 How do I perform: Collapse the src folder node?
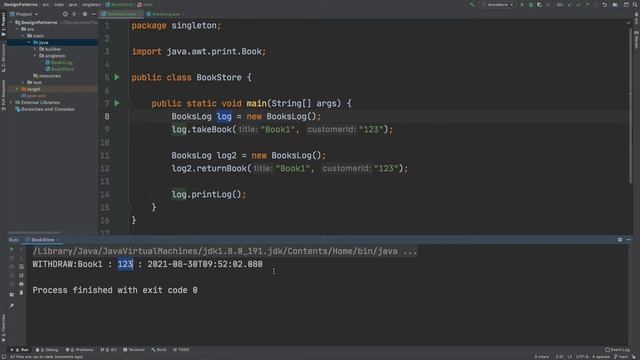[17, 29]
